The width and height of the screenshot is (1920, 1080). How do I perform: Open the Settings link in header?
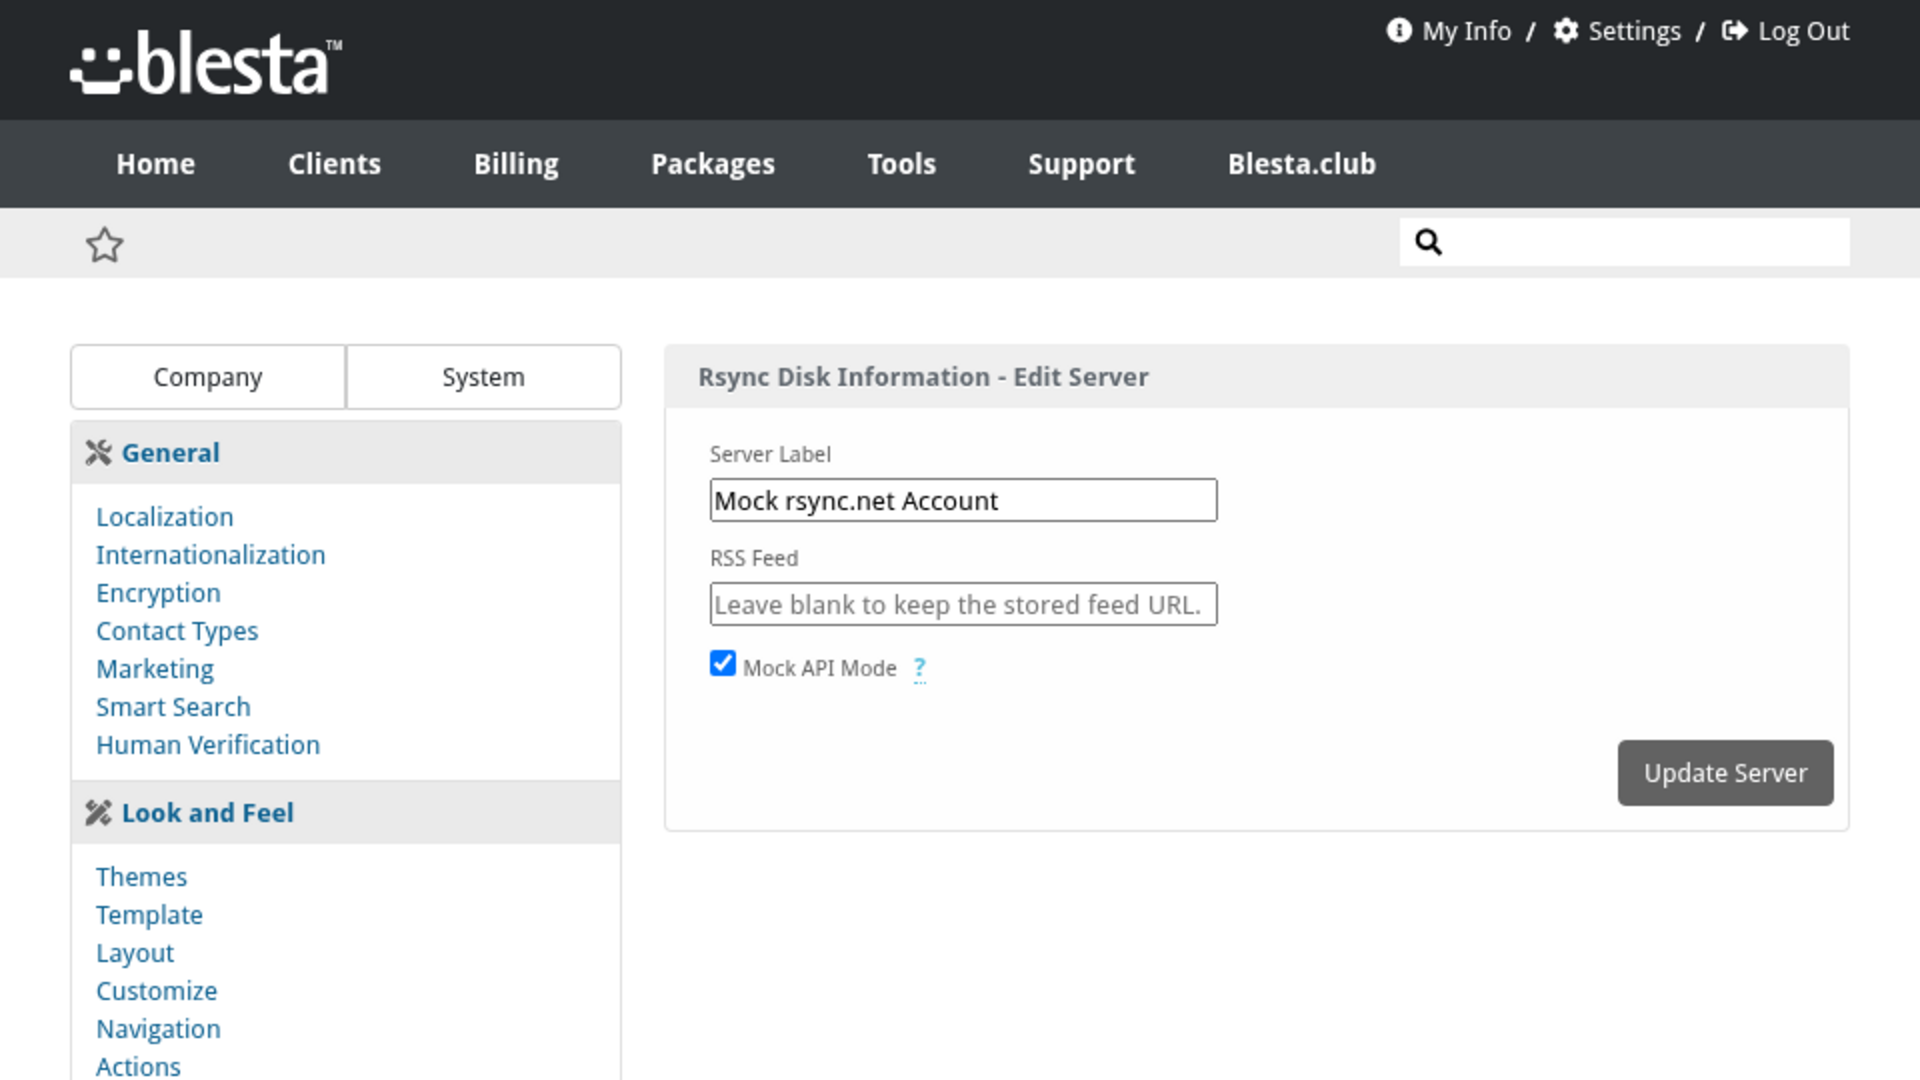tap(1634, 31)
